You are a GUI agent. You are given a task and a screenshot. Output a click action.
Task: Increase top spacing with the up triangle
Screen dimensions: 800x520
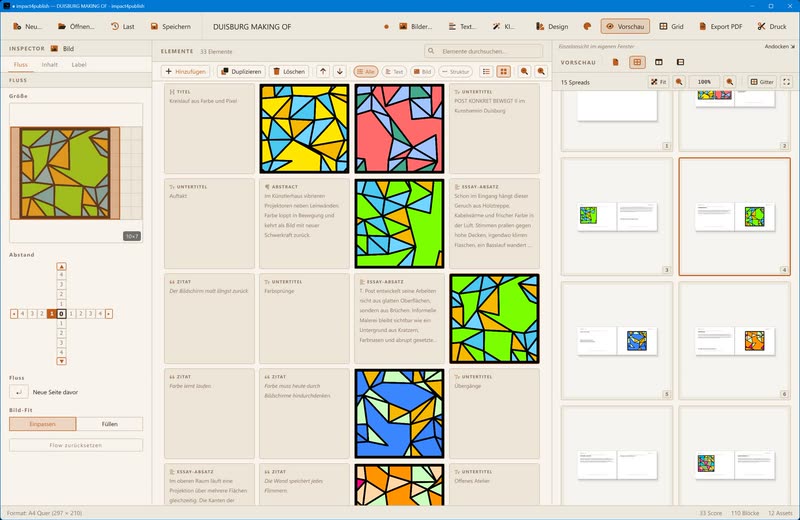(x=61, y=266)
